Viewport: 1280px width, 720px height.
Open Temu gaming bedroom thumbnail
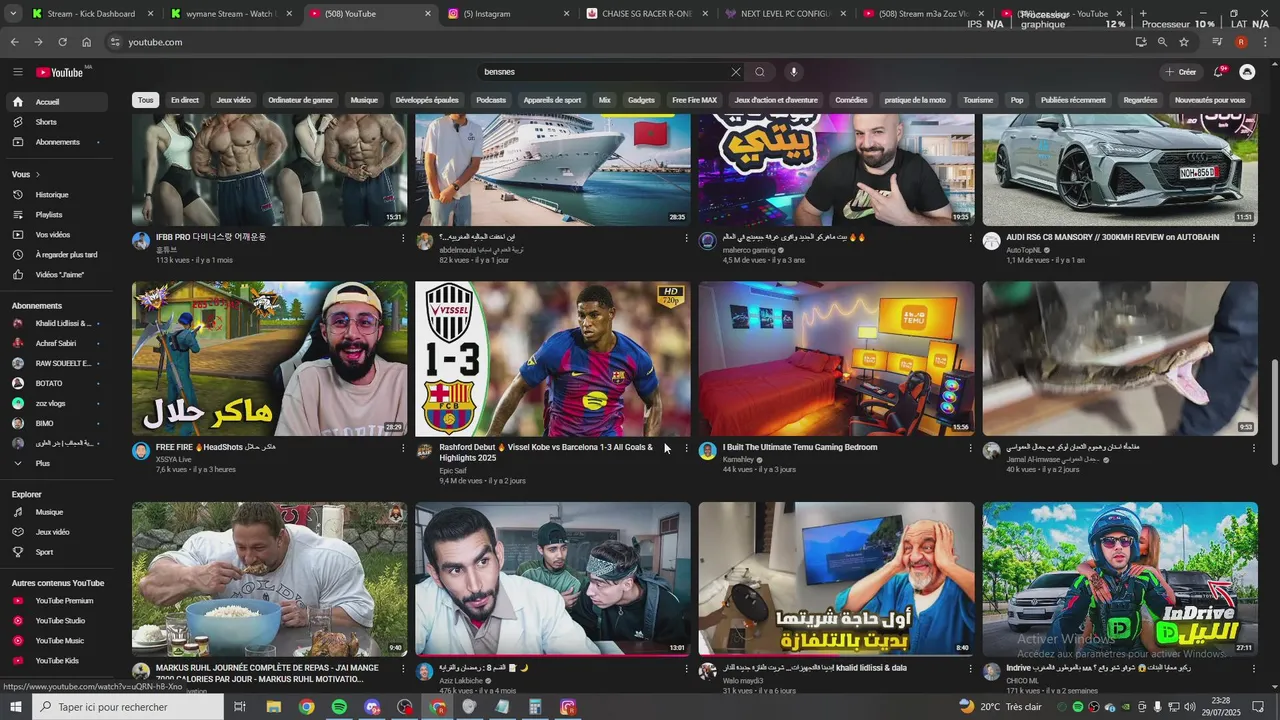coord(836,358)
